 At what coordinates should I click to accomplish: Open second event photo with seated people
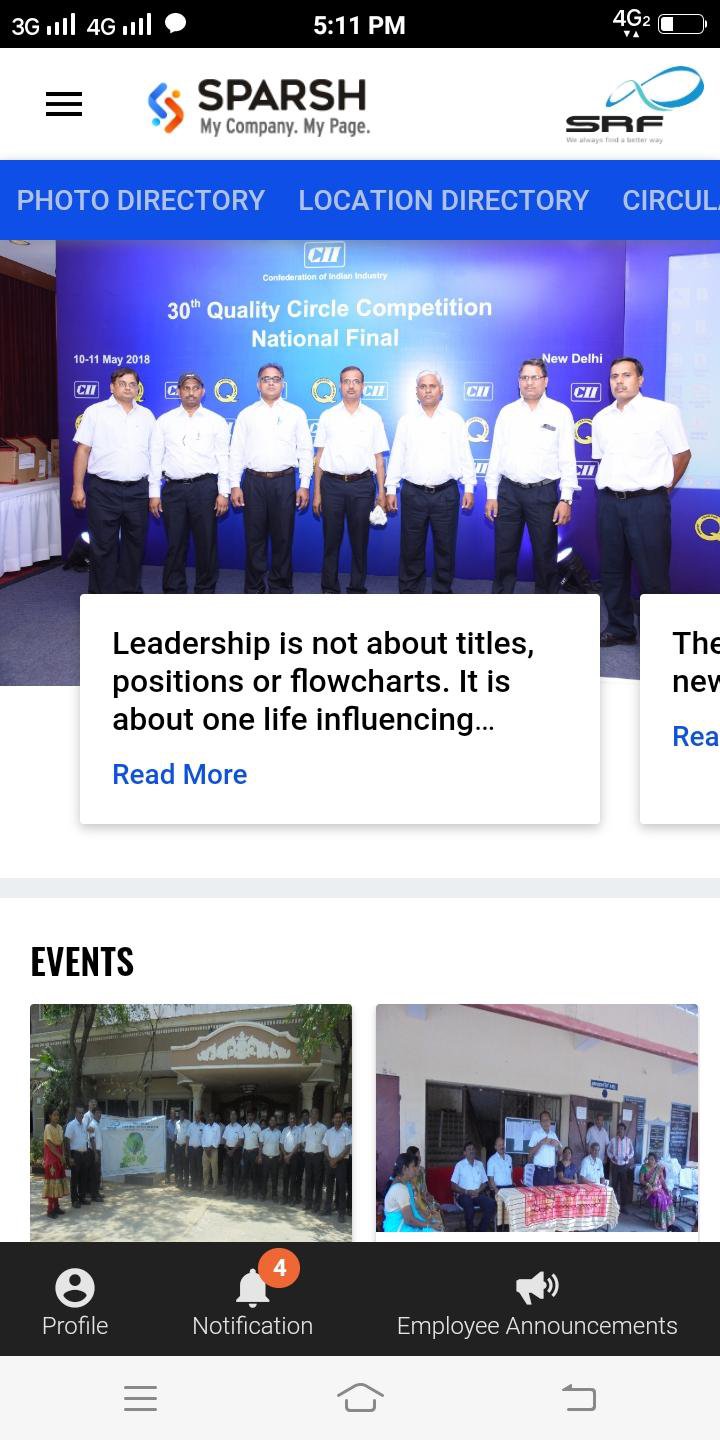pyautogui.click(x=537, y=1118)
